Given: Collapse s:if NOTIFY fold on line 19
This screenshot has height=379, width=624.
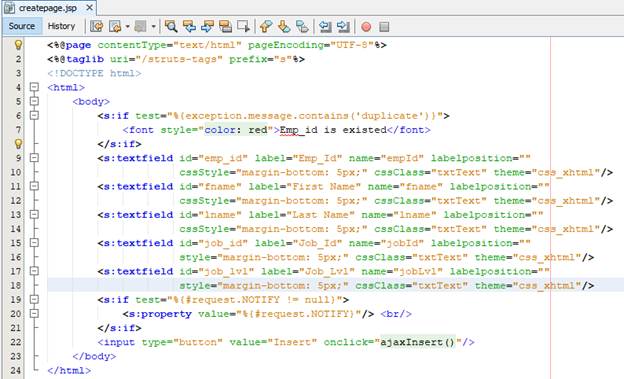Looking at the screenshot, I should pyautogui.click(x=34, y=299).
